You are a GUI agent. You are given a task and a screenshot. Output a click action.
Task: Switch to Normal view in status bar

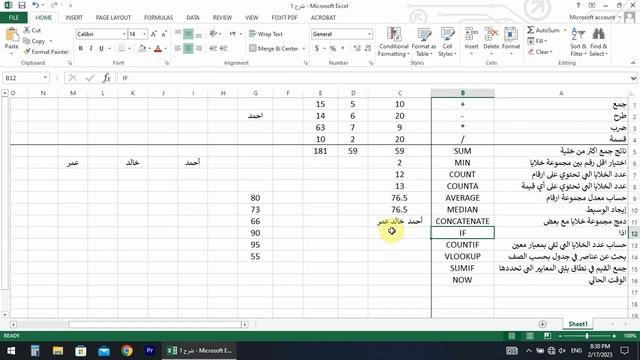tap(511, 336)
